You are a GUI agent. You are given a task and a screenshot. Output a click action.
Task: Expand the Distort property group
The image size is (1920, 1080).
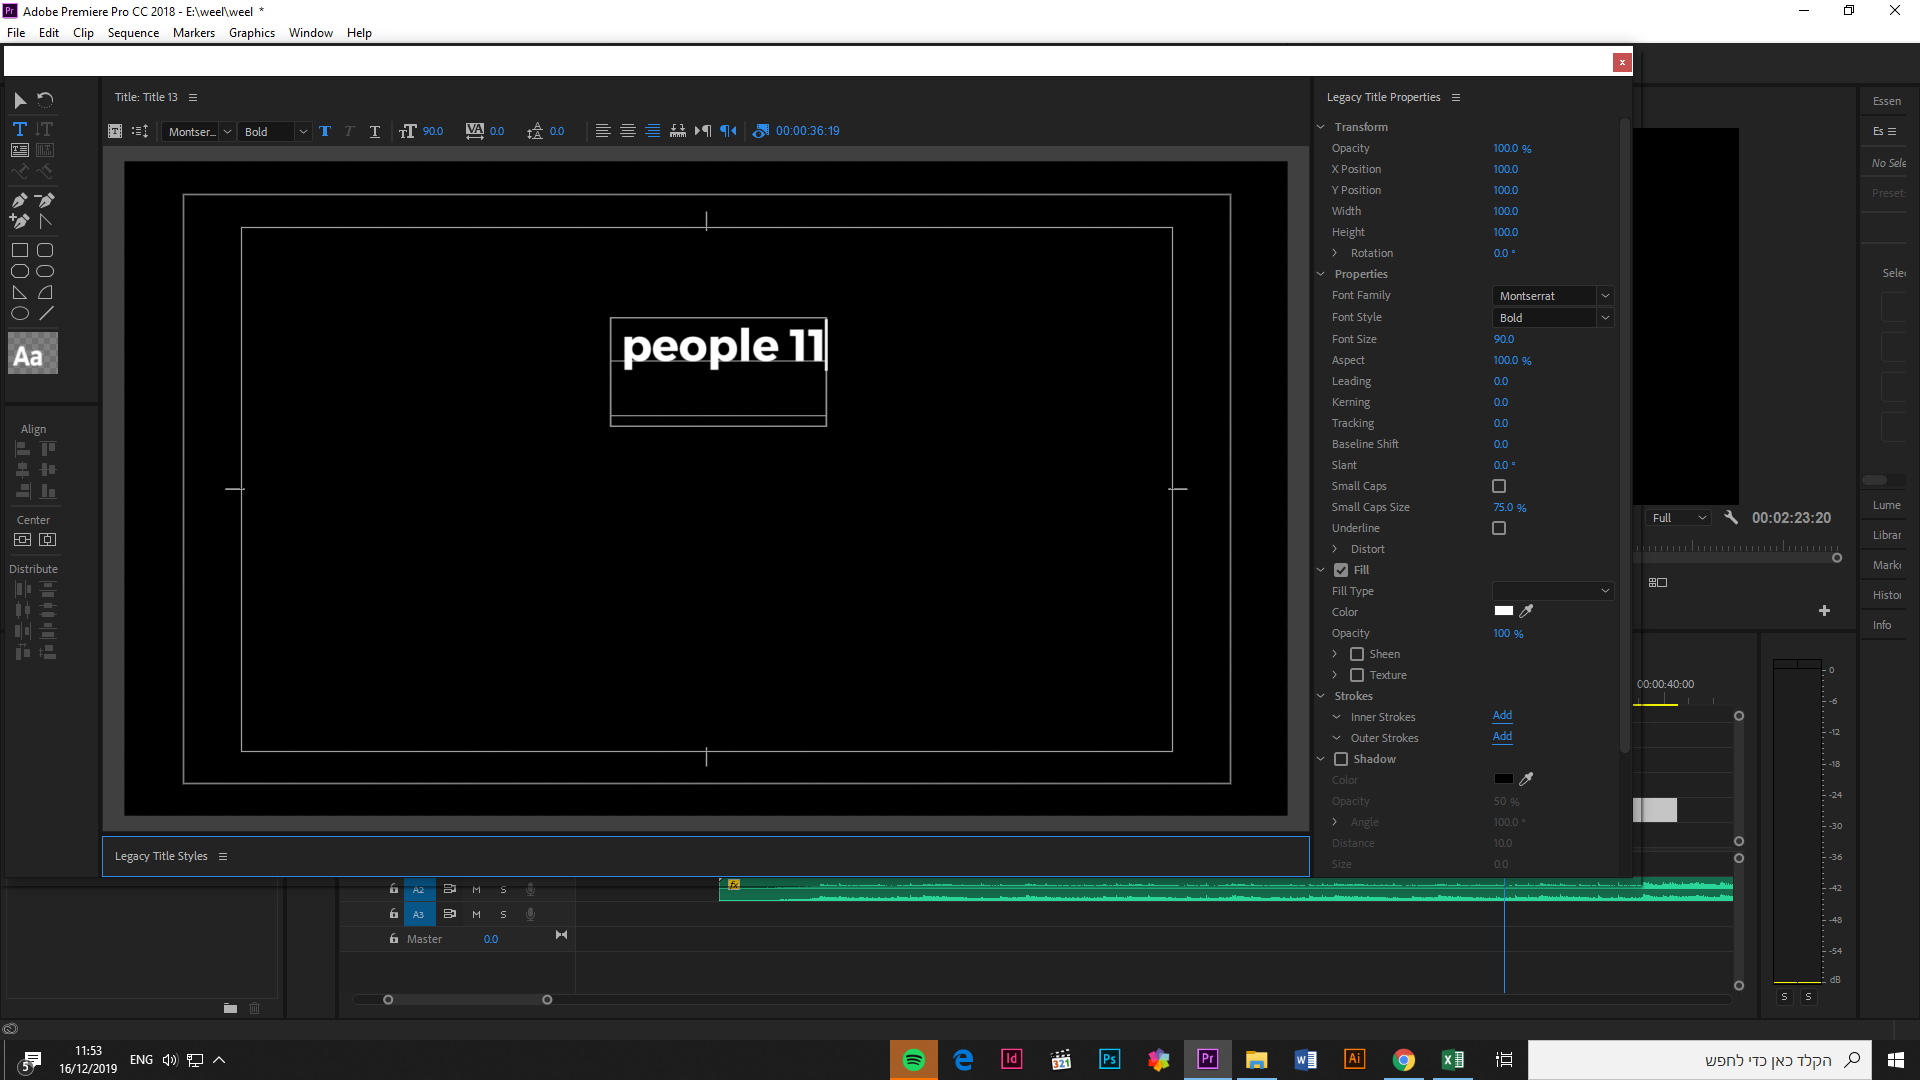click(1335, 549)
